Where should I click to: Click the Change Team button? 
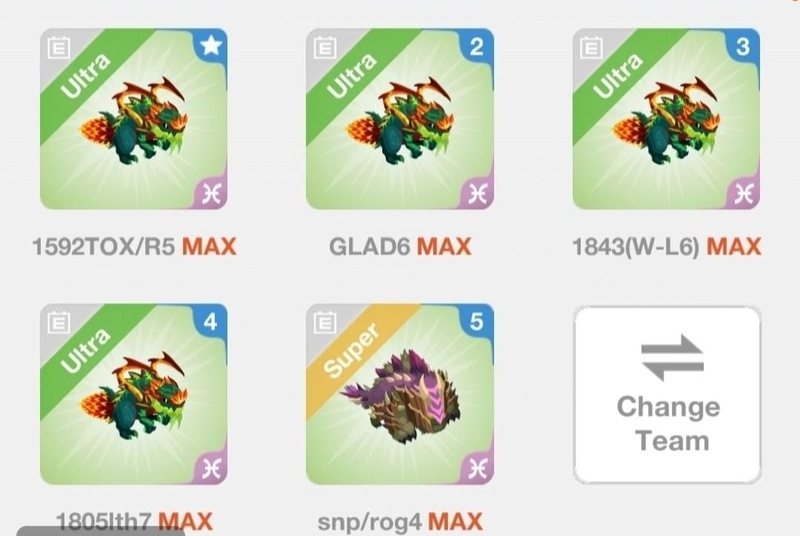pos(667,395)
